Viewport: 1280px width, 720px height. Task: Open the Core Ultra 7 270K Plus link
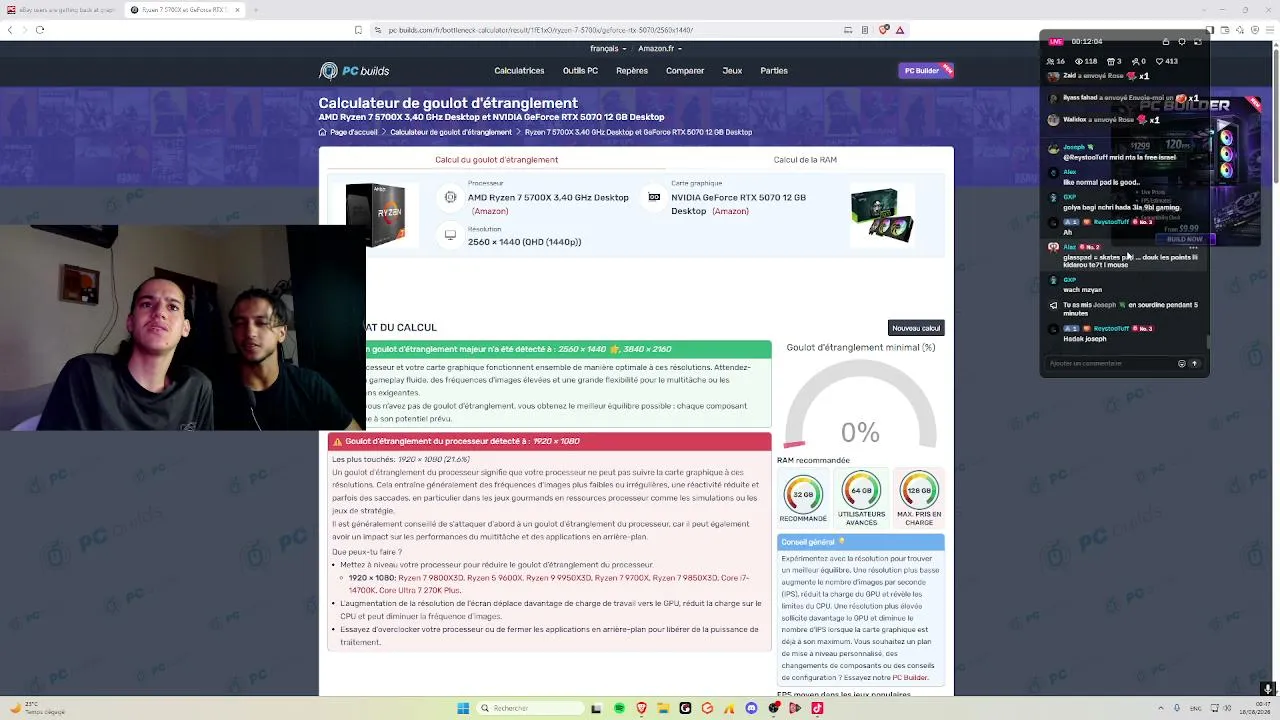pos(419,590)
